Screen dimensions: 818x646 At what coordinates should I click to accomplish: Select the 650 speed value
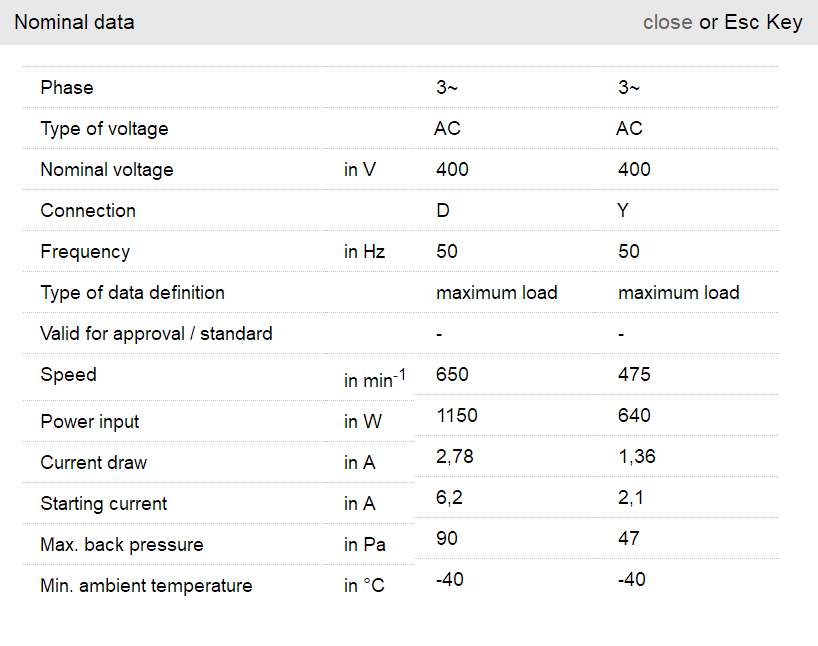tap(452, 375)
